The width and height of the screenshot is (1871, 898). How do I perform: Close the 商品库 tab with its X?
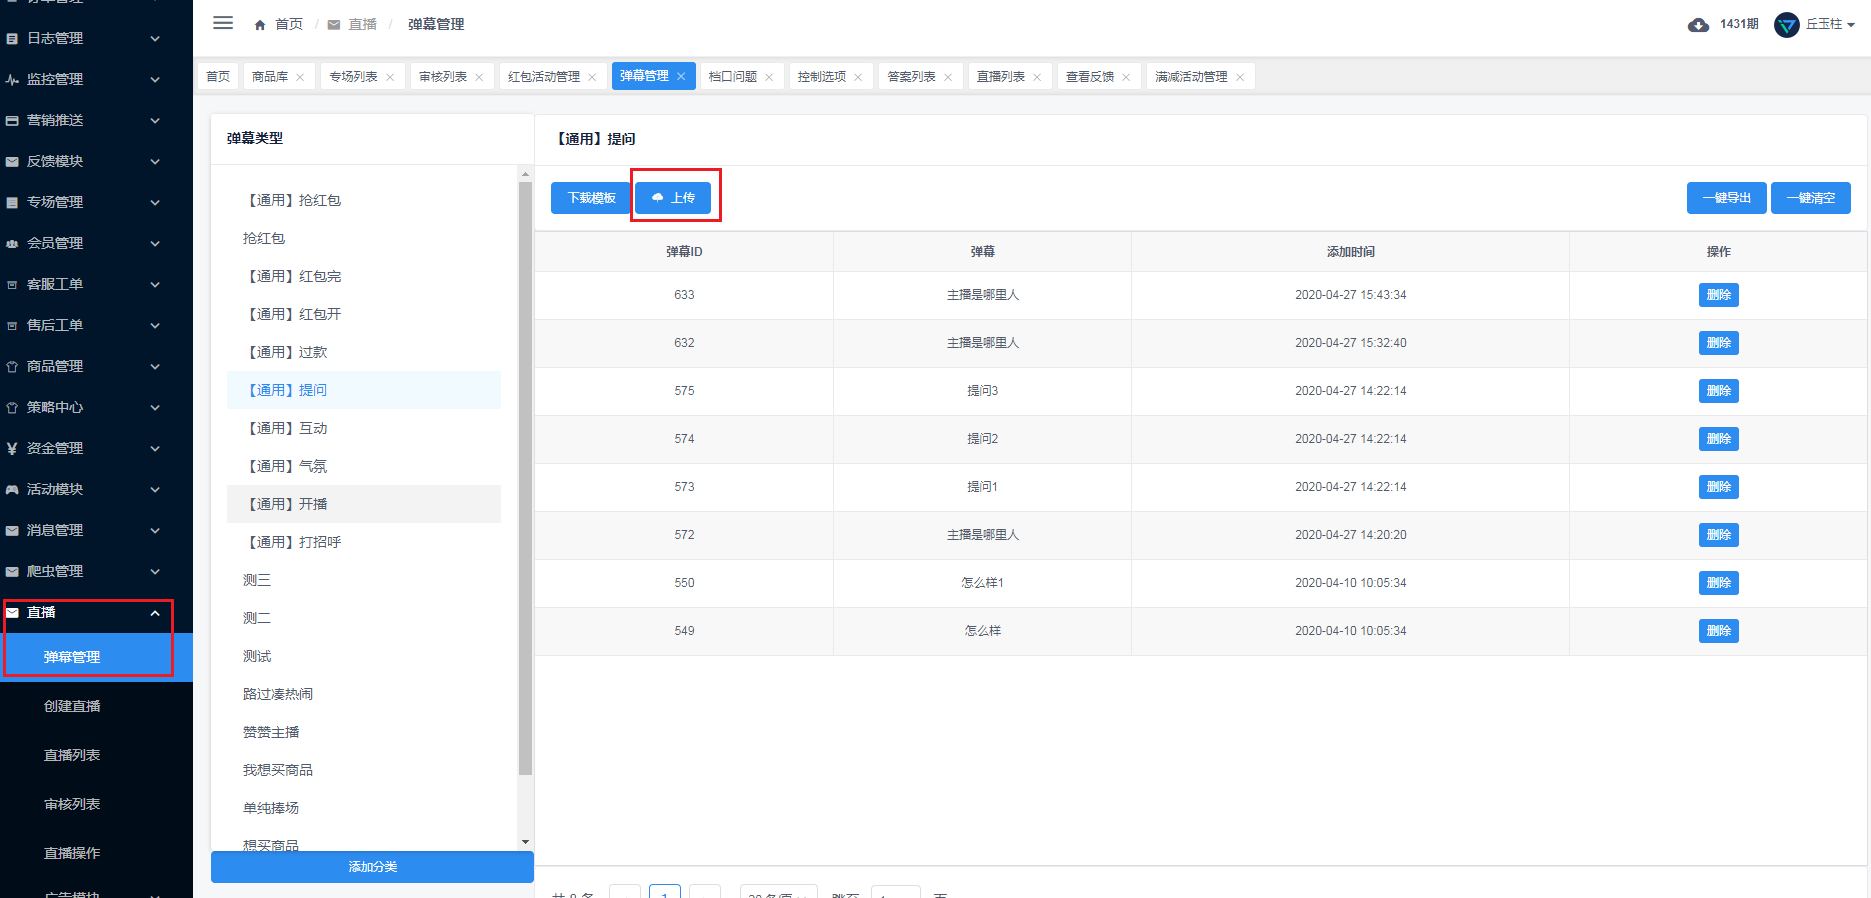point(300,77)
